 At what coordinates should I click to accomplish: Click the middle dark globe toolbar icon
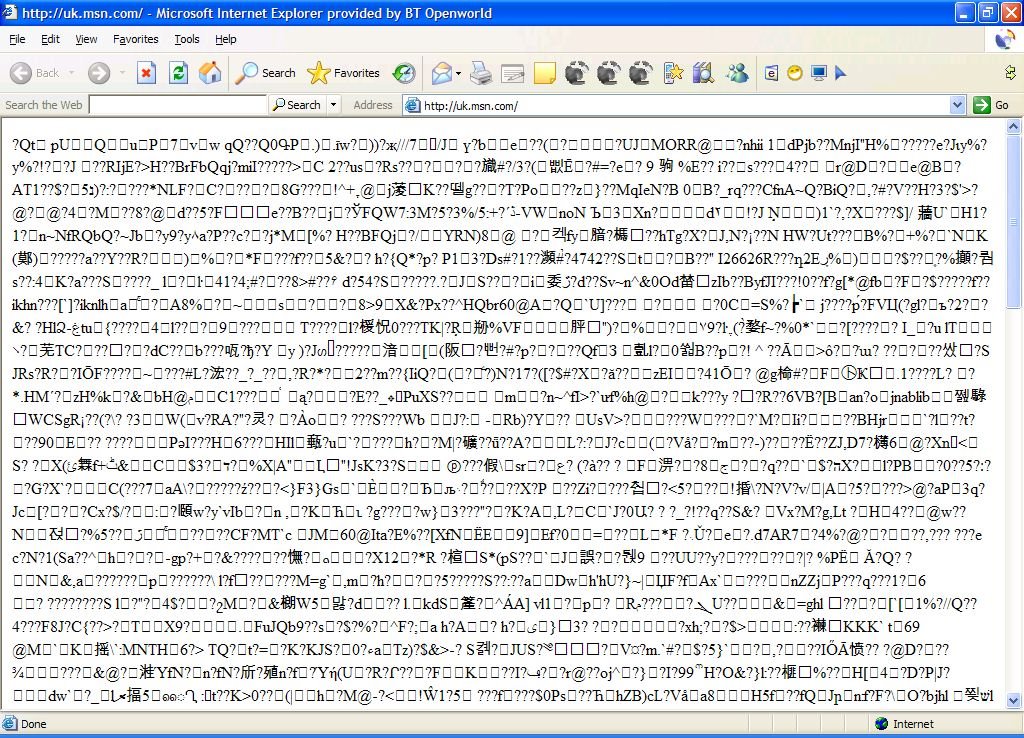[608, 73]
